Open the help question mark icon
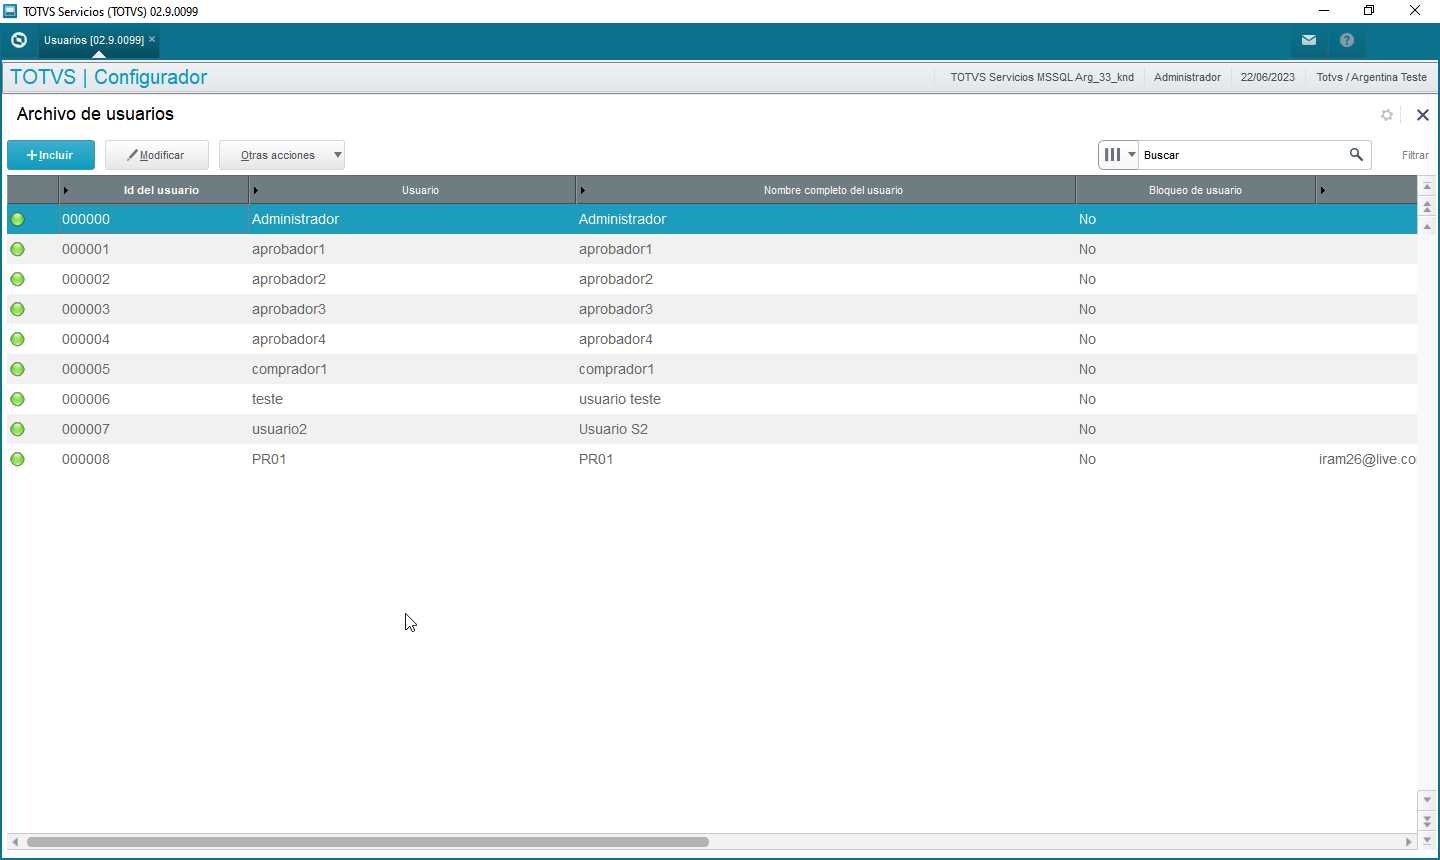 pos(1347,40)
